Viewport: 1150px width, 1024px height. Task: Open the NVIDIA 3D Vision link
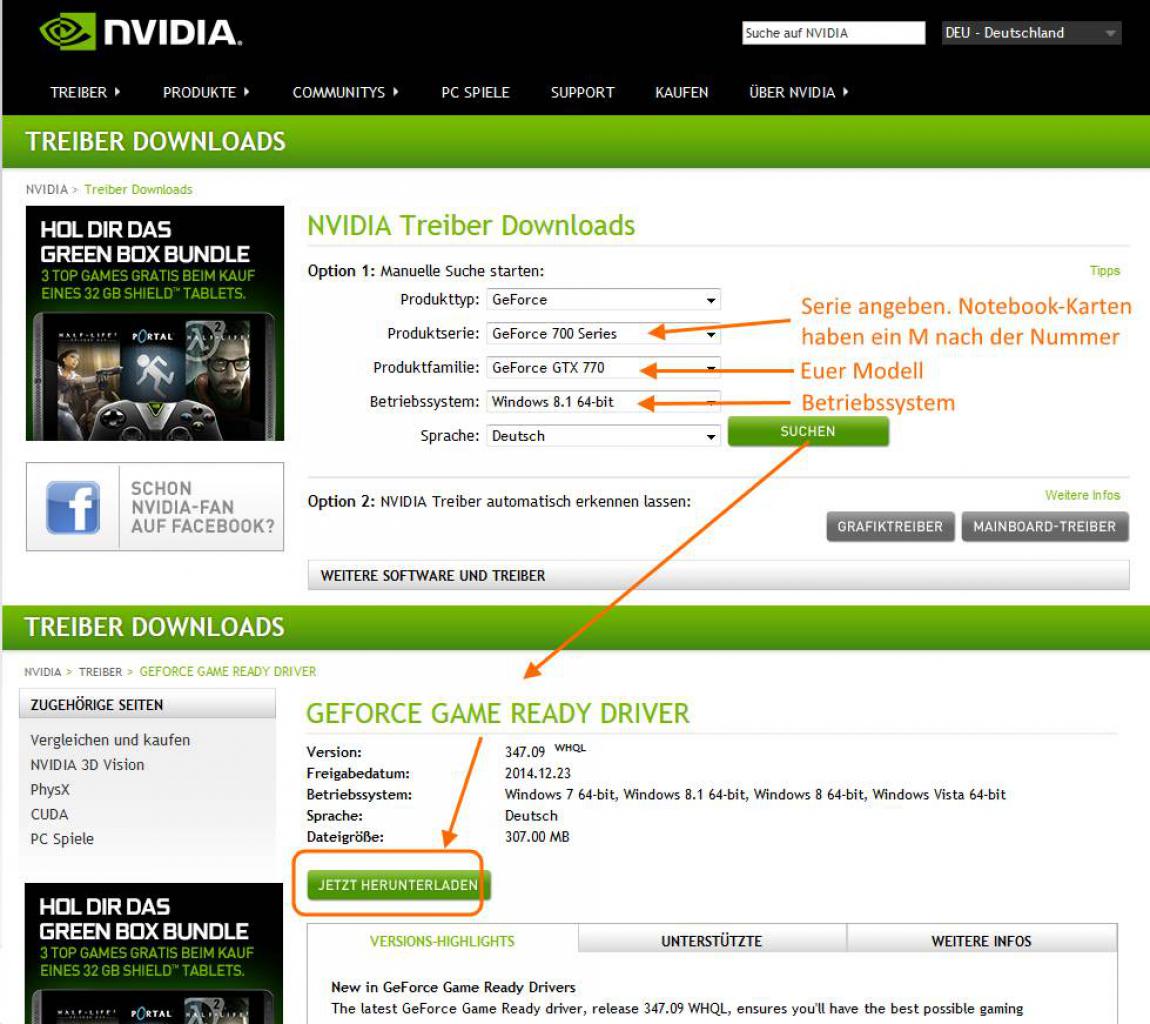pyautogui.click(x=87, y=765)
